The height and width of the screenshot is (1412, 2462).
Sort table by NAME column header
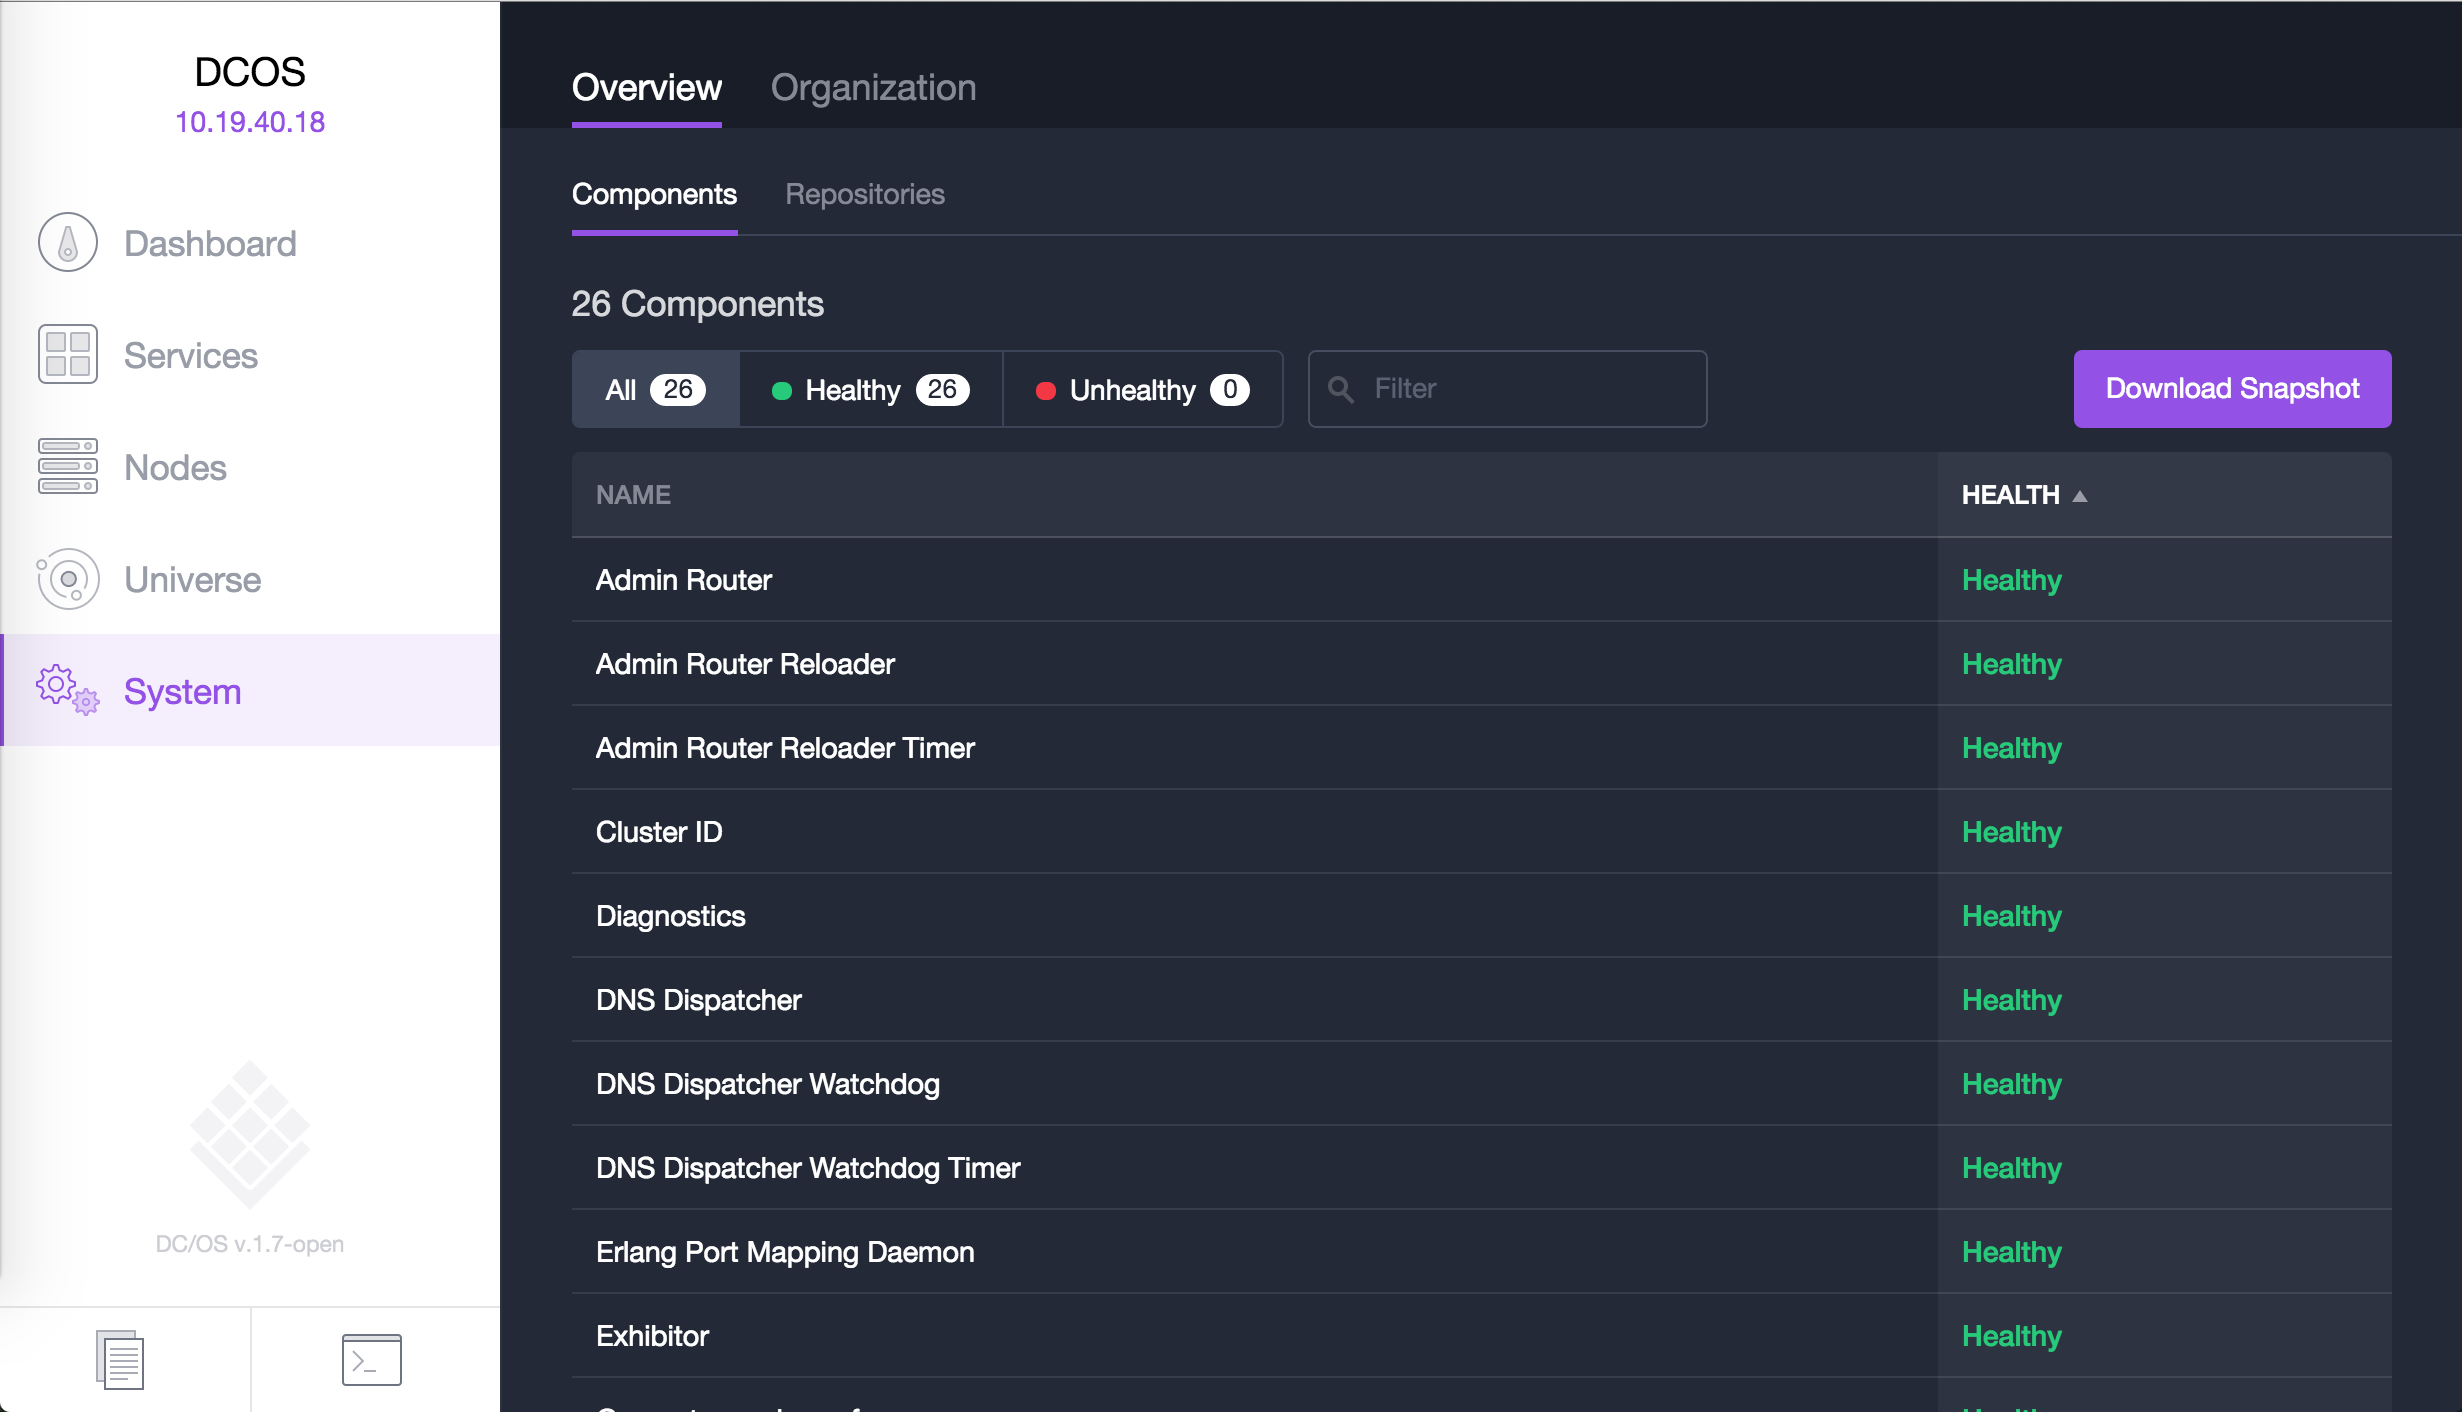(x=633, y=495)
